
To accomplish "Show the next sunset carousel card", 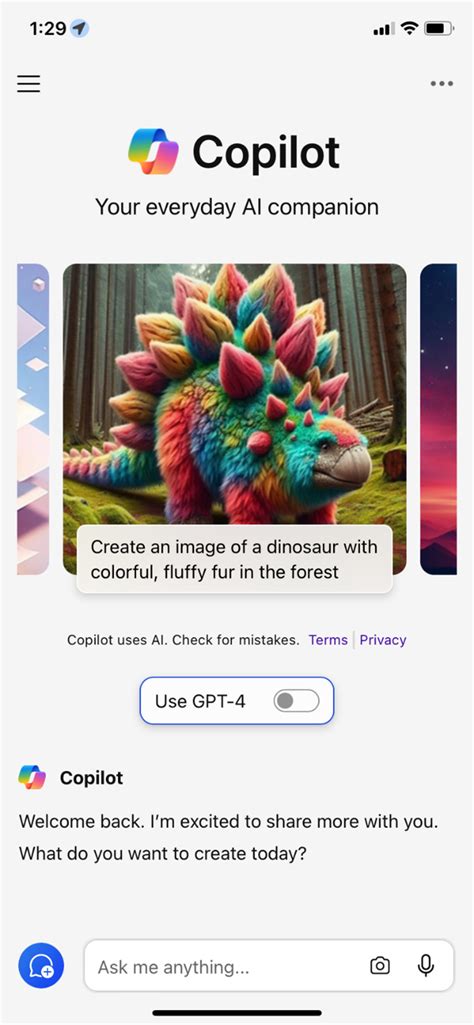I will [x=439, y=418].
